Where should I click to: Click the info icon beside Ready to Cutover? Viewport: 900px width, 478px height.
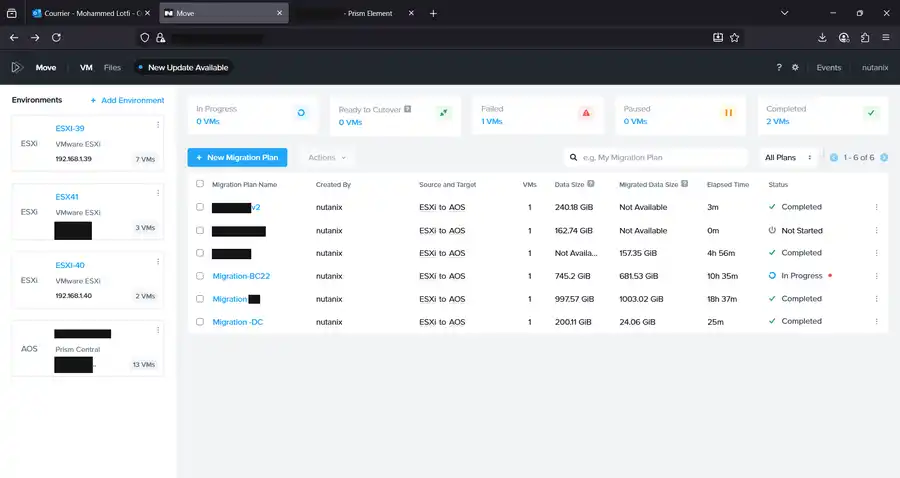pyautogui.click(x=408, y=109)
